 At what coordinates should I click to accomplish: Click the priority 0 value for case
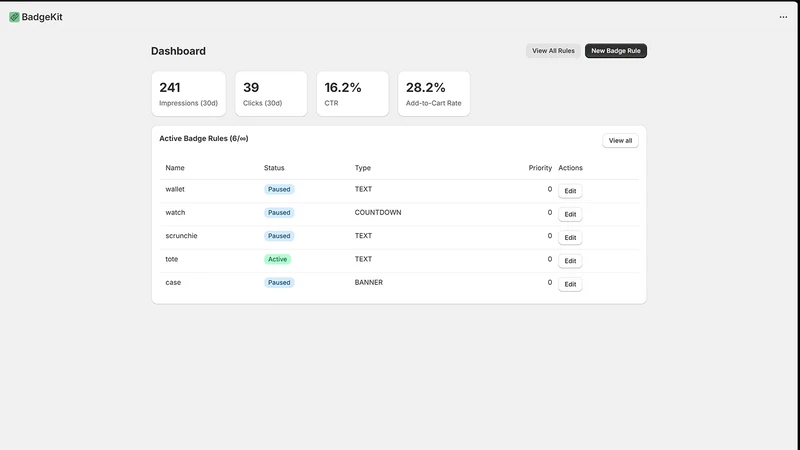(549, 282)
